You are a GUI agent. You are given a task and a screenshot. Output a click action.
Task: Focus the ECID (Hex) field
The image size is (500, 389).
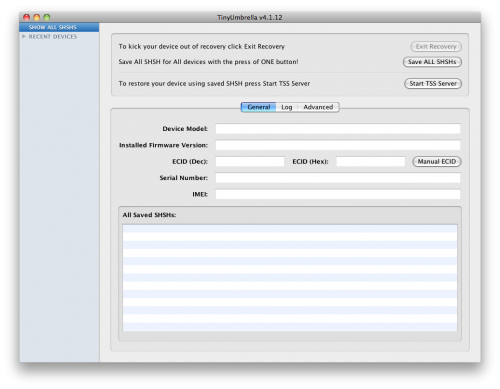pyautogui.click(x=370, y=161)
